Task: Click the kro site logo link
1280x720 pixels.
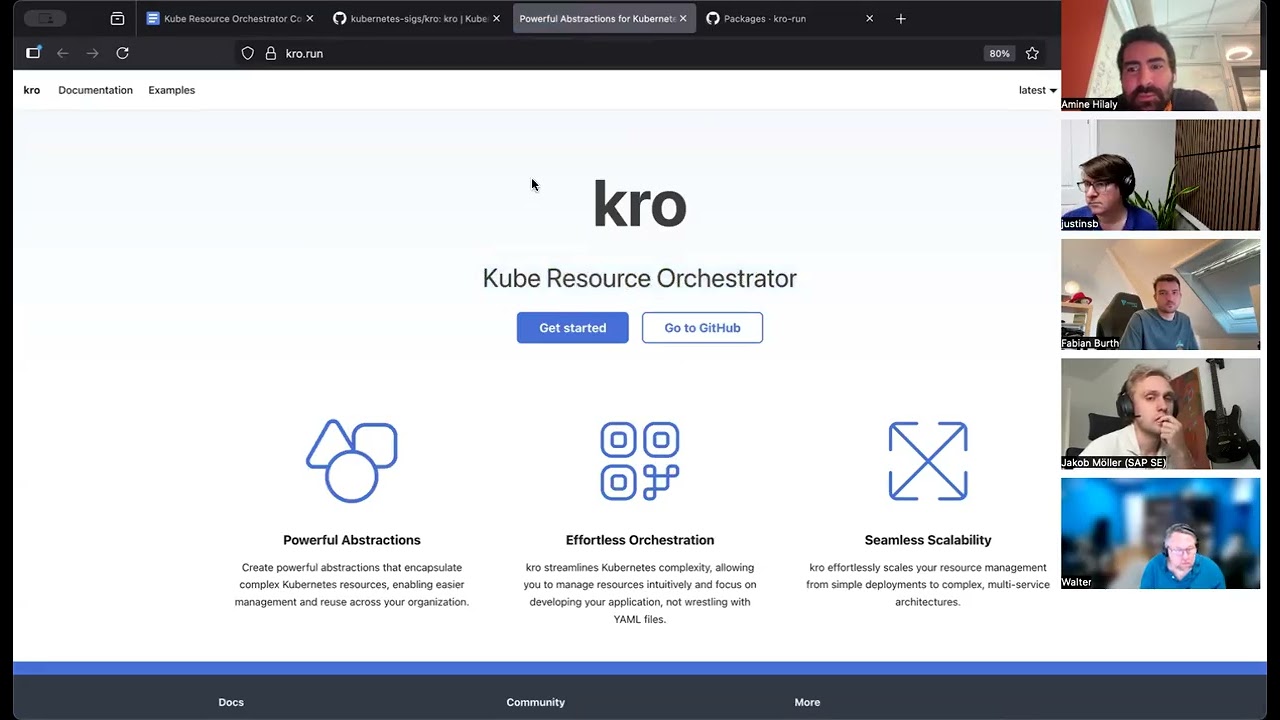Action: click(x=32, y=90)
